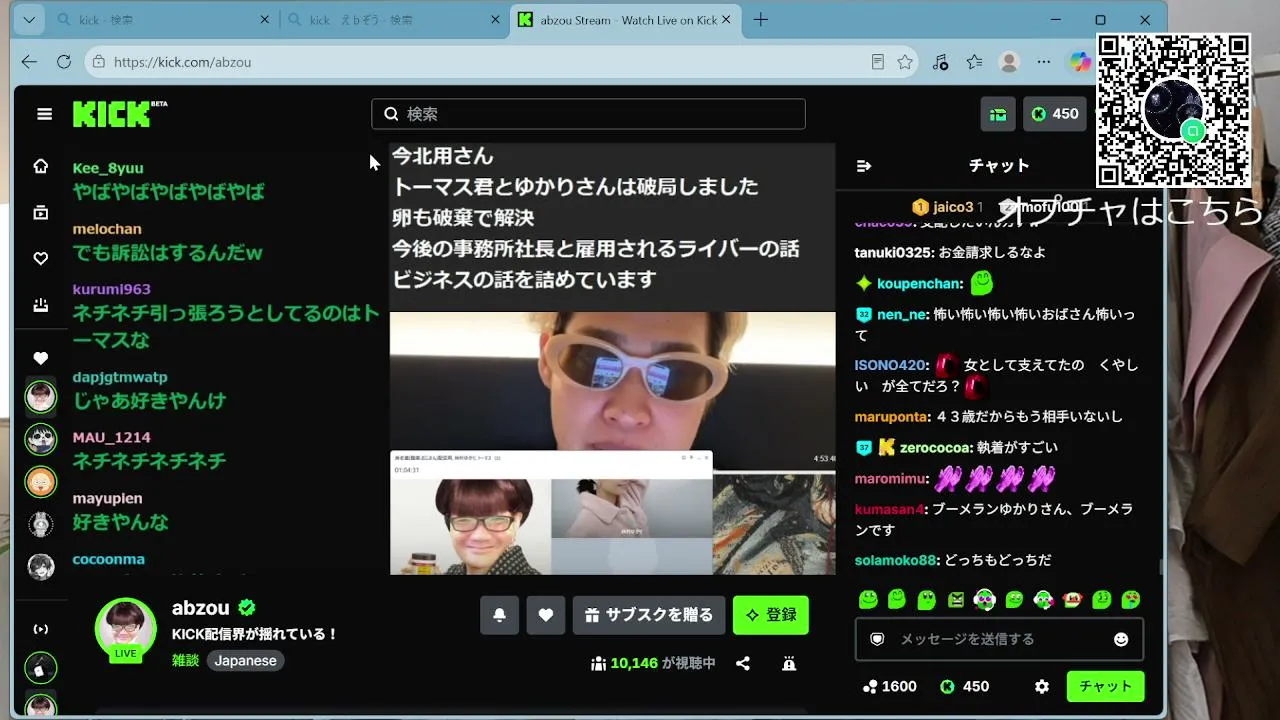
Task: View site information lock icon
Action: tap(98, 62)
